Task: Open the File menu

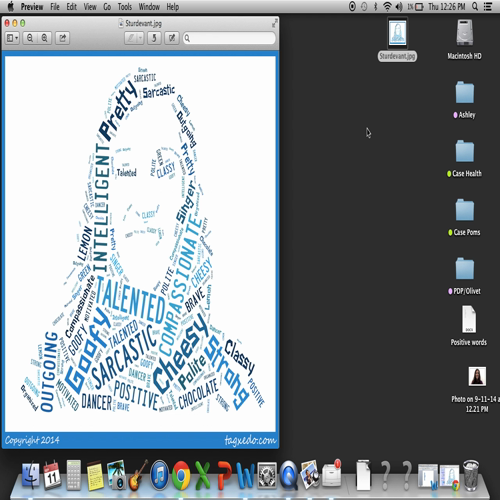Action: 55,7
